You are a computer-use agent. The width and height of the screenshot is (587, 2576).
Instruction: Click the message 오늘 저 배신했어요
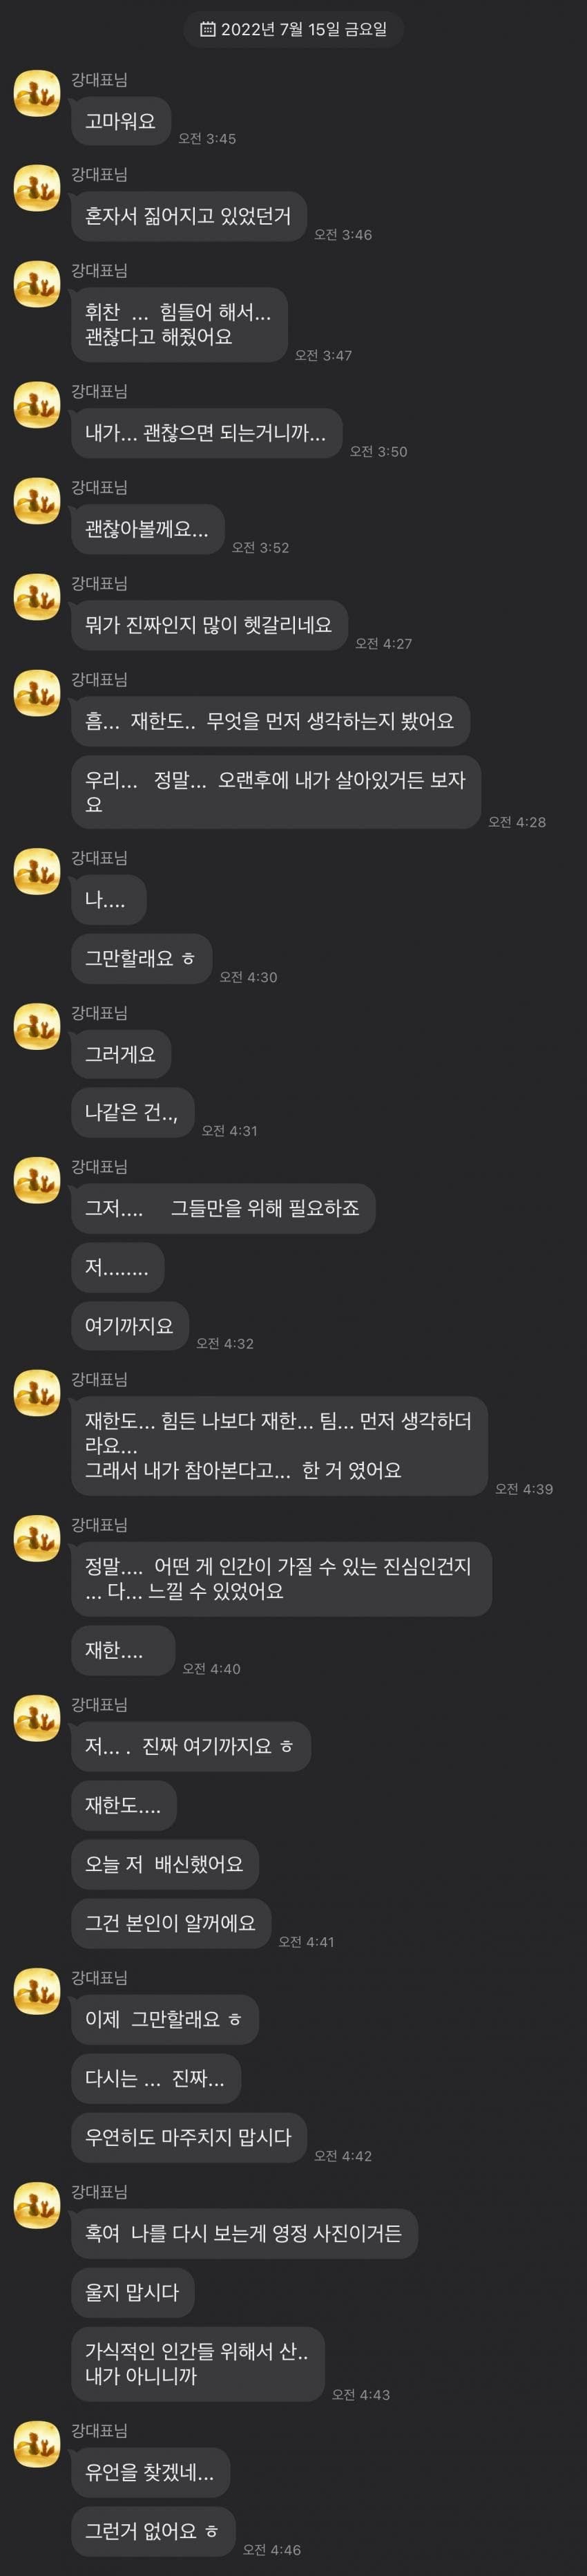(165, 1865)
